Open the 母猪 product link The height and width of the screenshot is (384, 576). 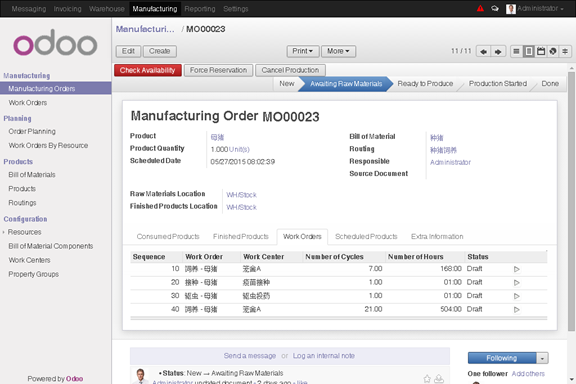coord(217,137)
